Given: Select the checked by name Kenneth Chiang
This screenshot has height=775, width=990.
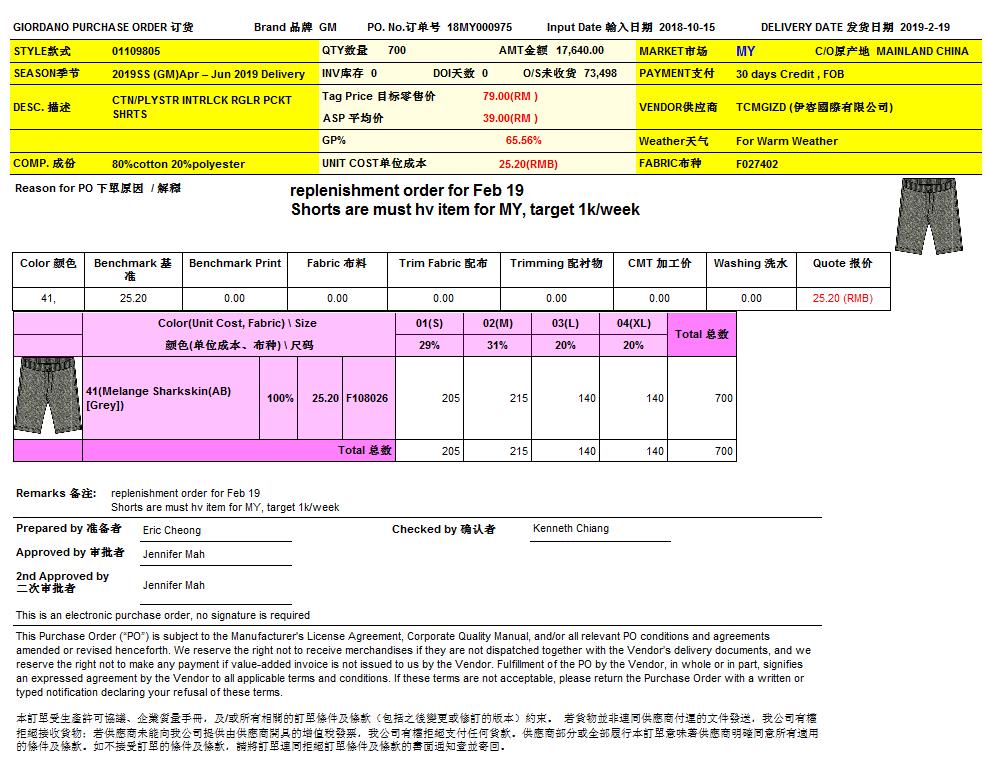Looking at the screenshot, I should click(x=570, y=528).
